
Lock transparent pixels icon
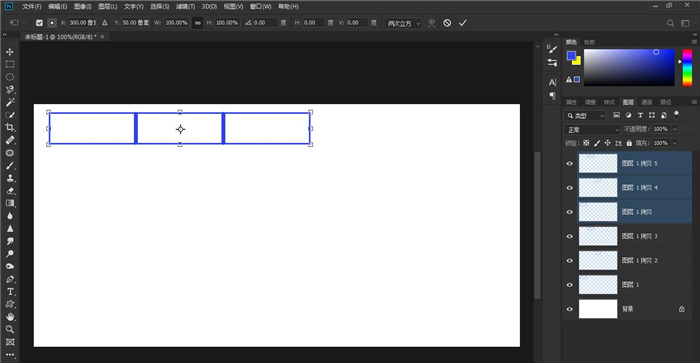(586, 143)
